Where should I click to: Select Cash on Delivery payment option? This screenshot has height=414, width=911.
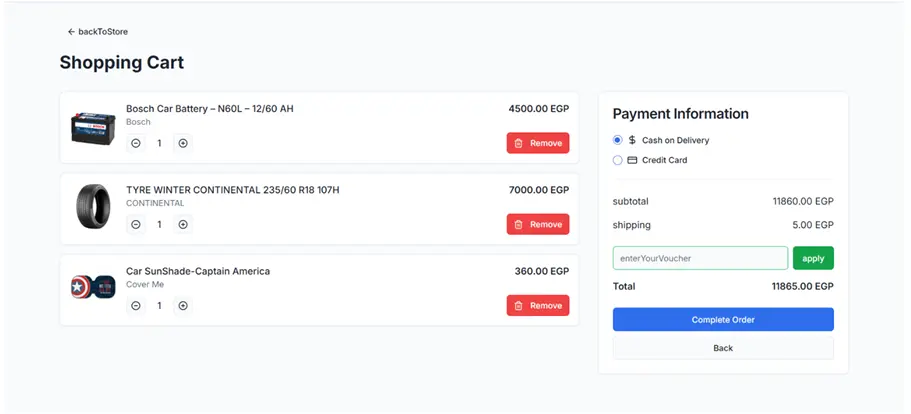(618, 141)
